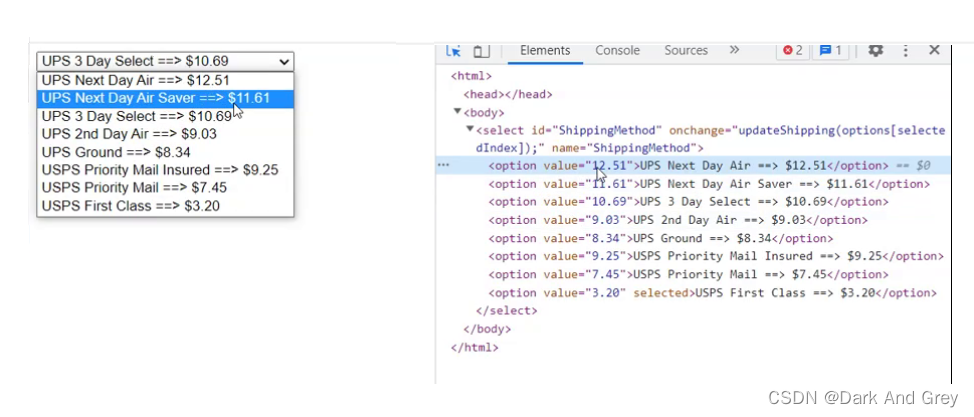This screenshot has width=974, height=417.
Task: Choose USPS Priority Mail Insured $9.25 option
Action: click(165, 170)
